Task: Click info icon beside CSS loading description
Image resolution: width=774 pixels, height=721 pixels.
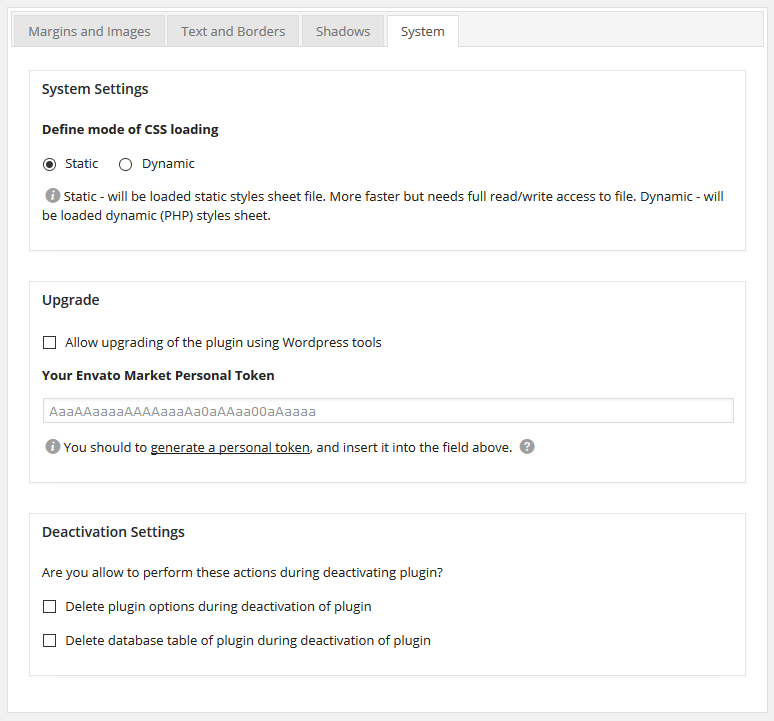Action: (x=52, y=195)
